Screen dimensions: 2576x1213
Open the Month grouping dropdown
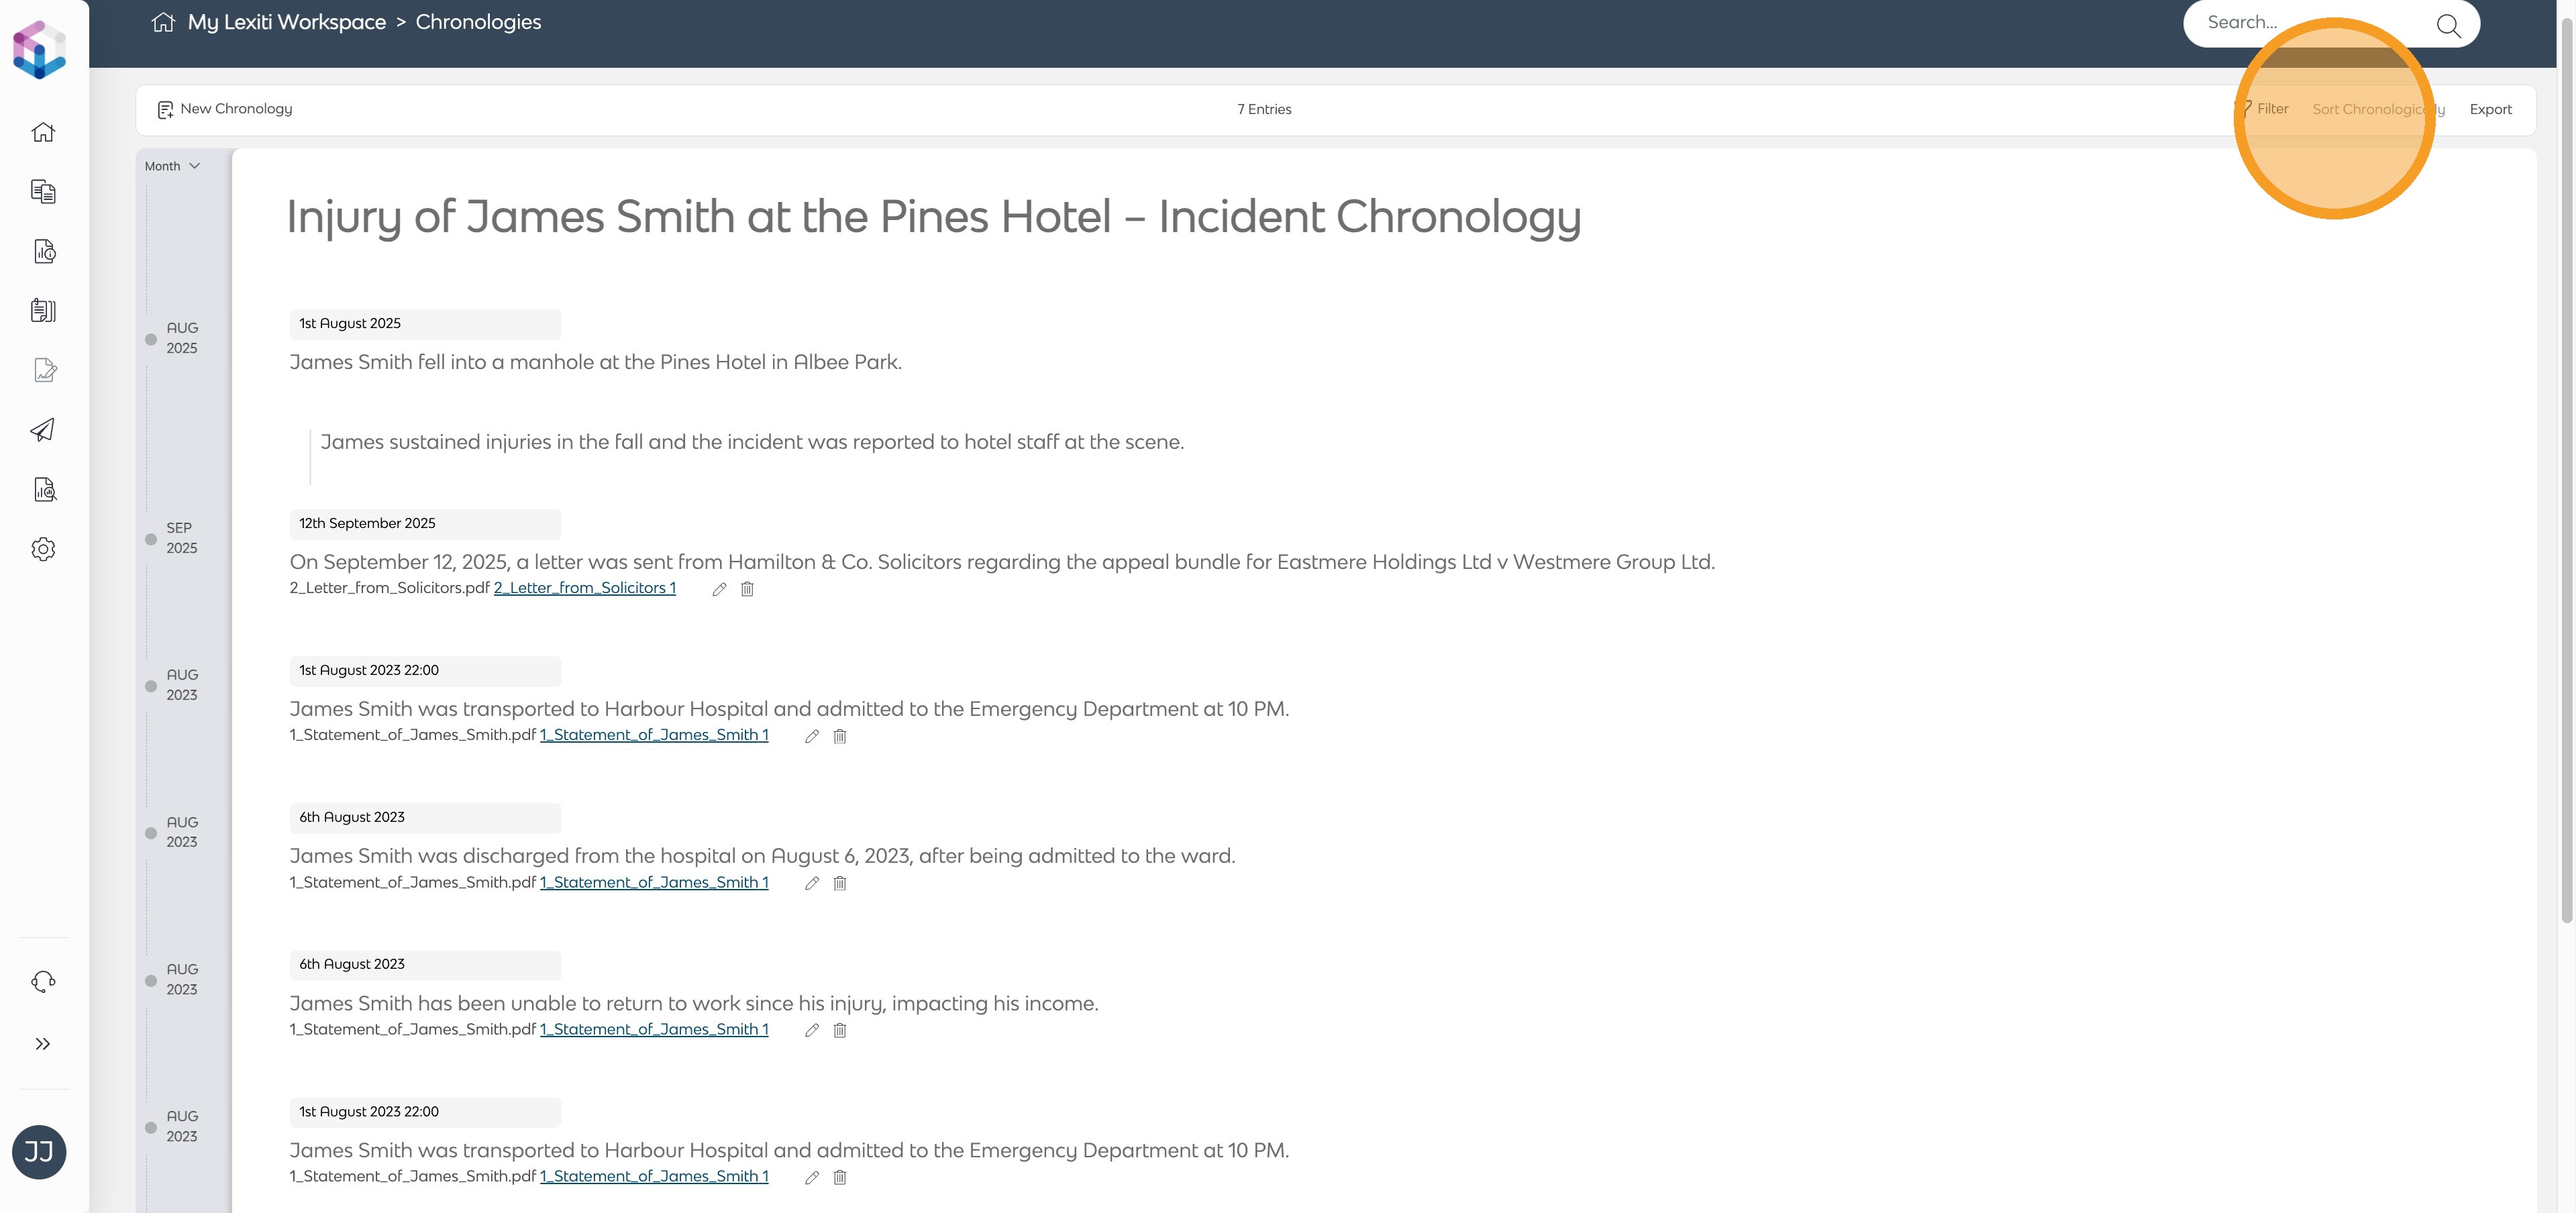pos(172,166)
